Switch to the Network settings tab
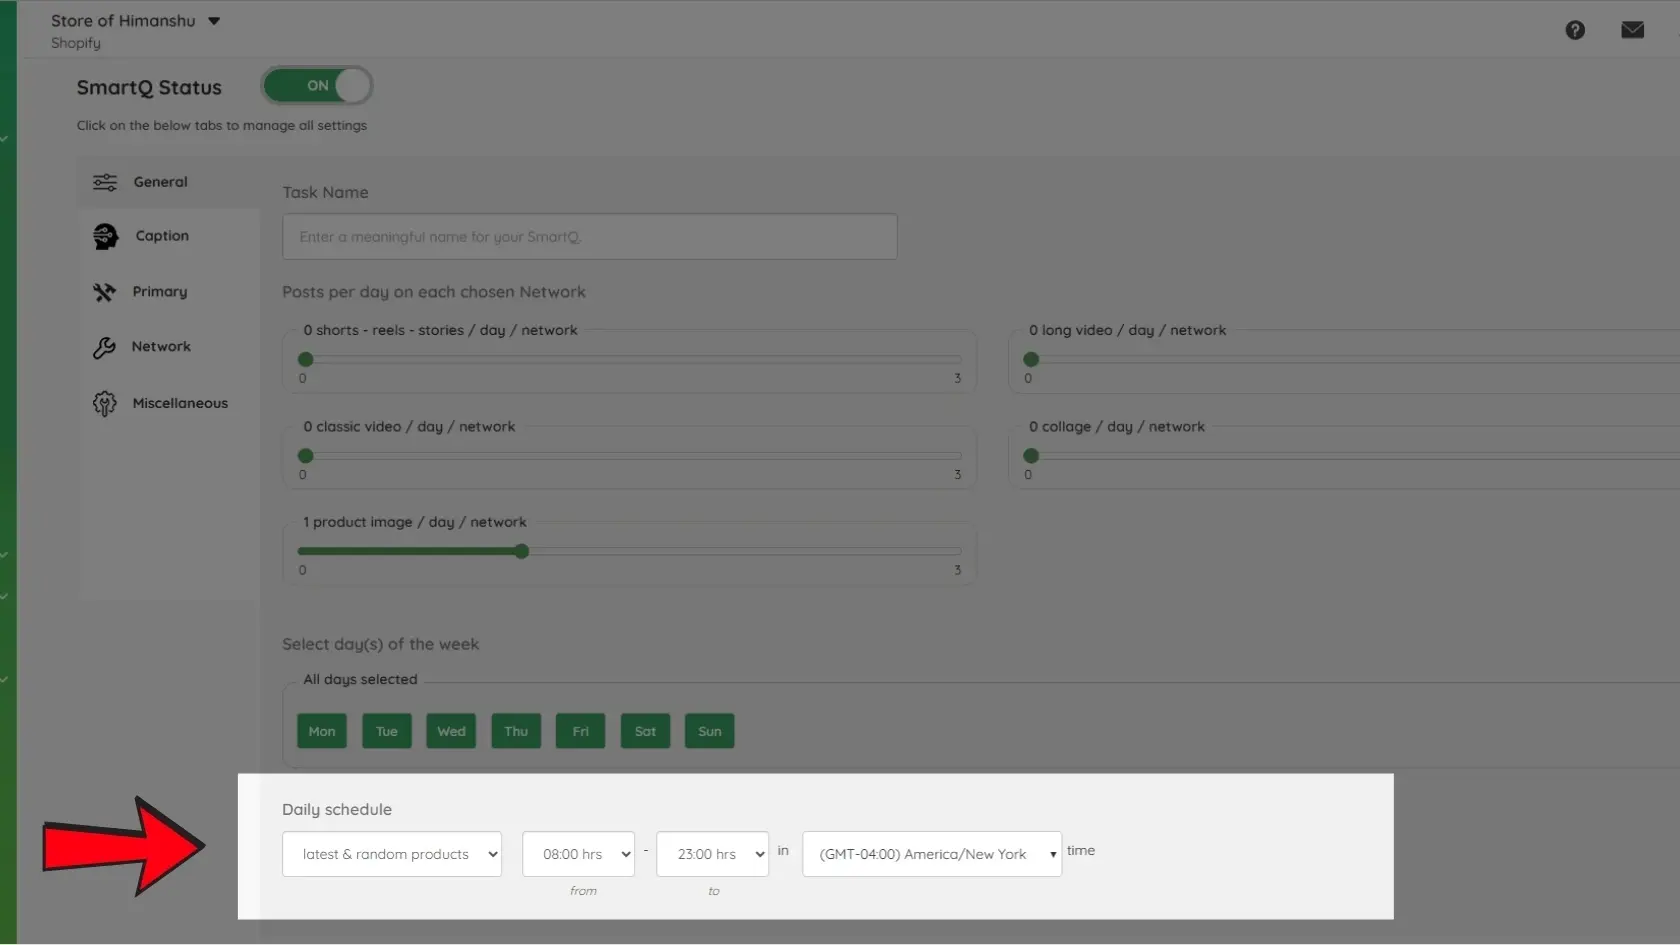This screenshot has height=945, width=1680. click(161, 347)
